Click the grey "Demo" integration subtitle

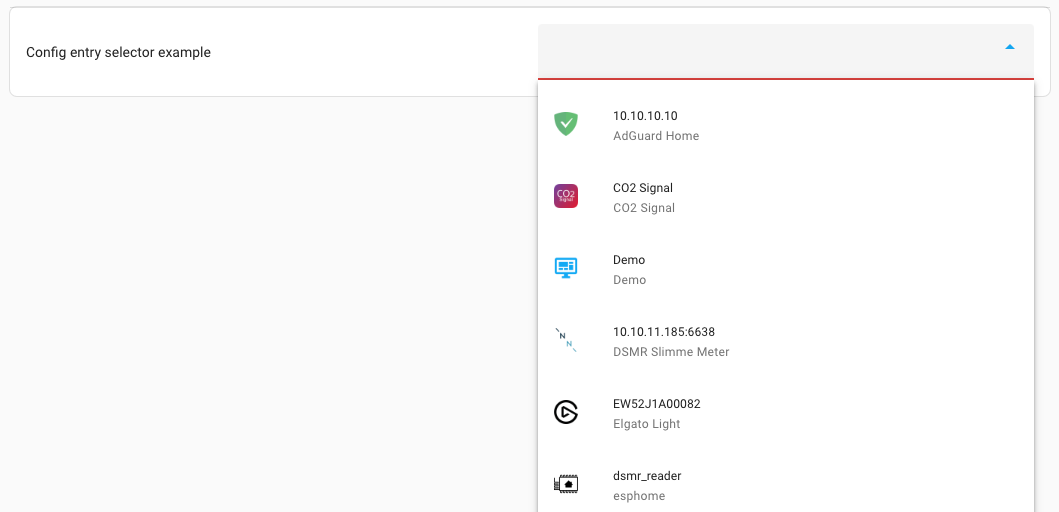pyautogui.click(x=630, y=280)
